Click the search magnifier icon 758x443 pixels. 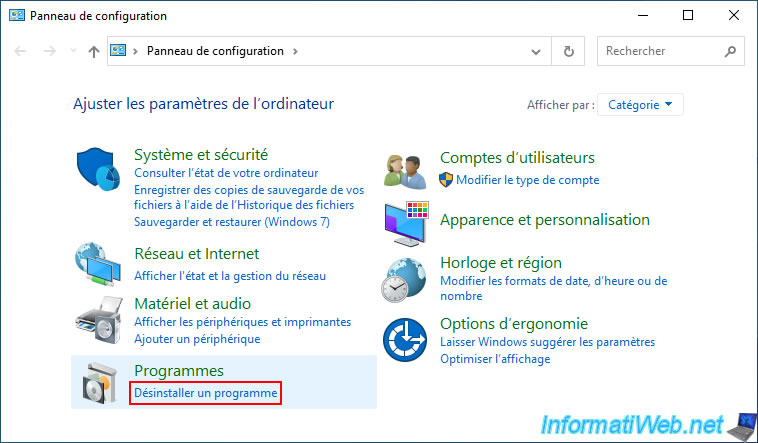[730, 51]
